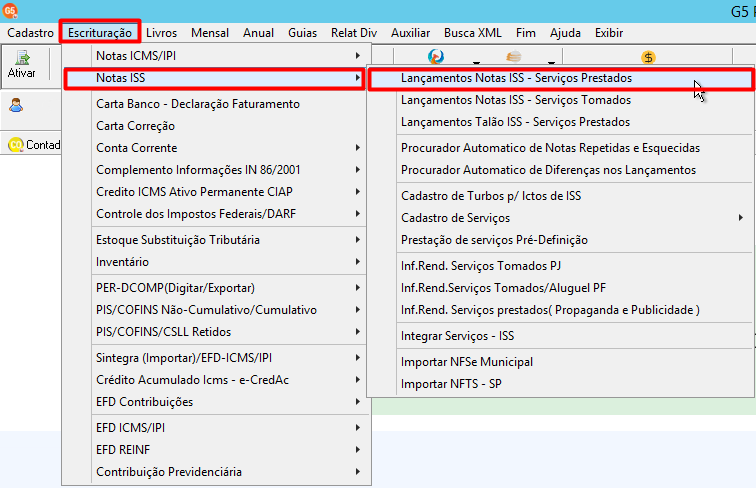The width and height of the screenshot is (756, 488).
Task: Choose Inf.Rend. Serviços prestados Propaganda e Publicidade
Action: tap(561, 310)
